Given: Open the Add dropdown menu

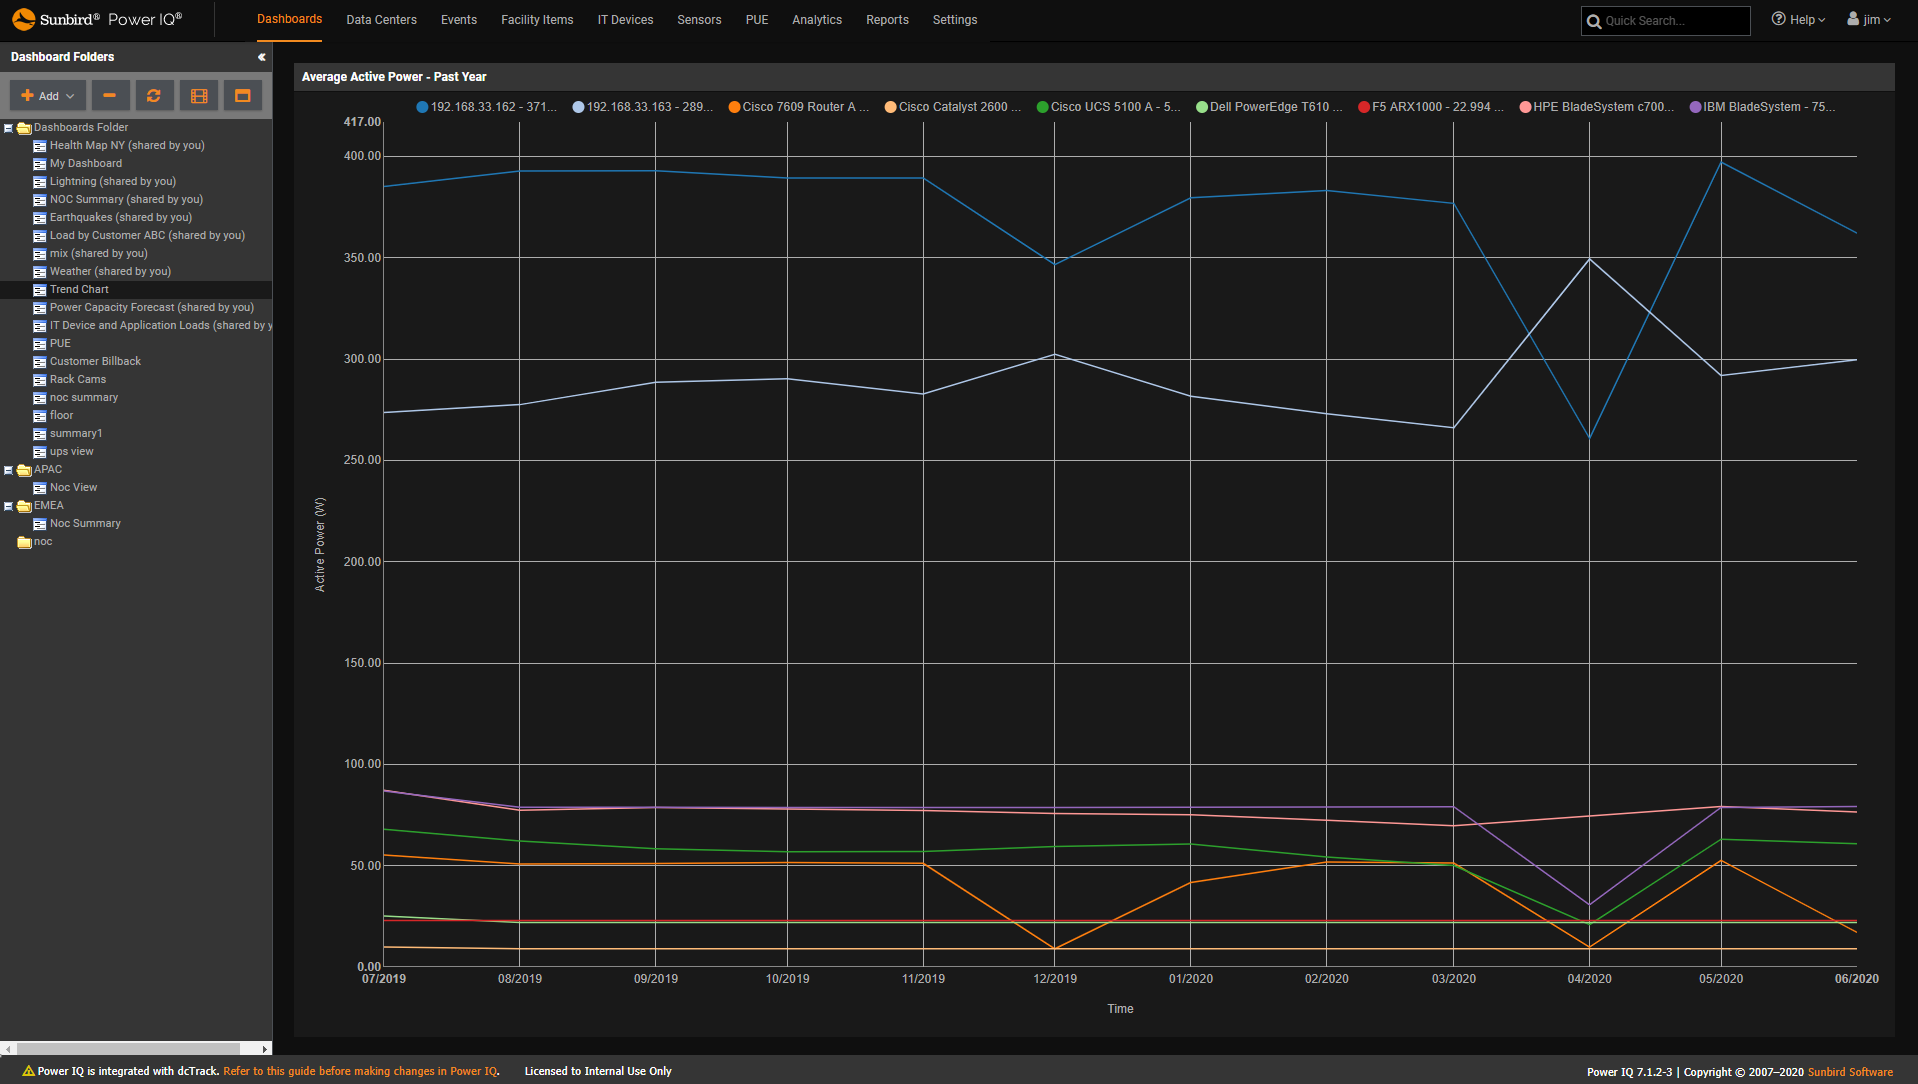Looking at the screenshot, I should click(x=46, y=95).
